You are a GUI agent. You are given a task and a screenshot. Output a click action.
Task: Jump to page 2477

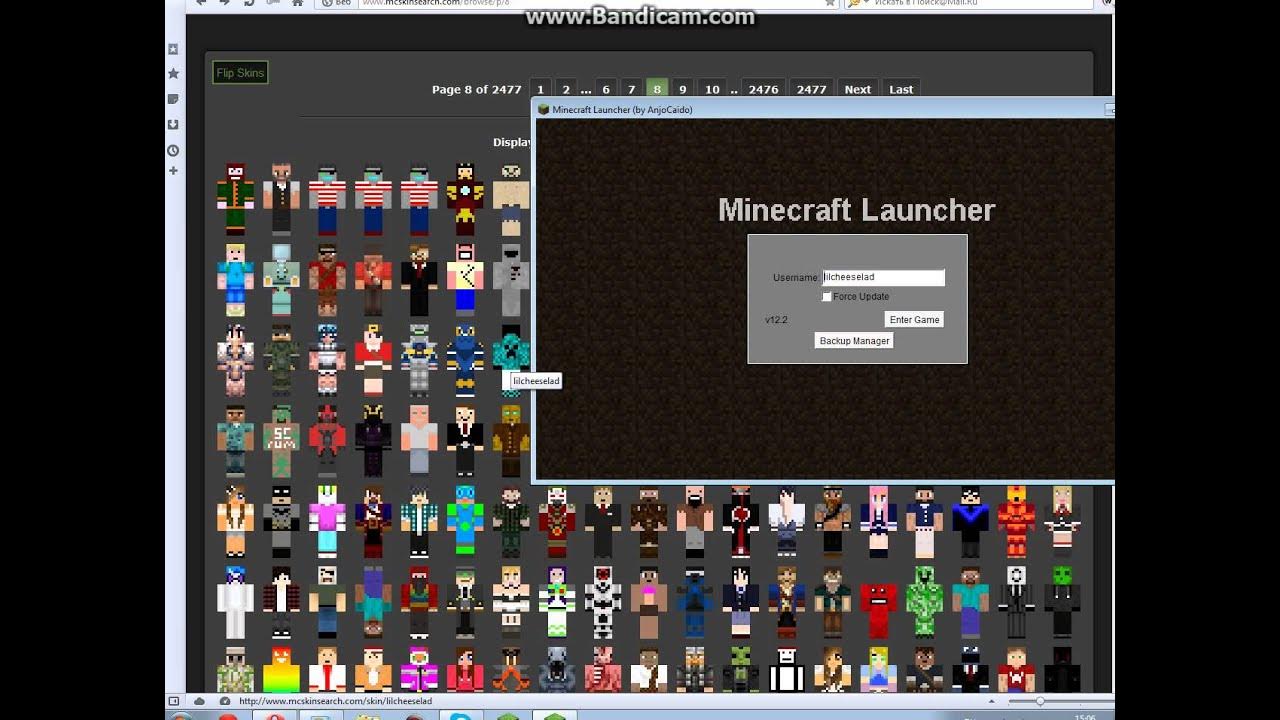(x=811, y=89)
